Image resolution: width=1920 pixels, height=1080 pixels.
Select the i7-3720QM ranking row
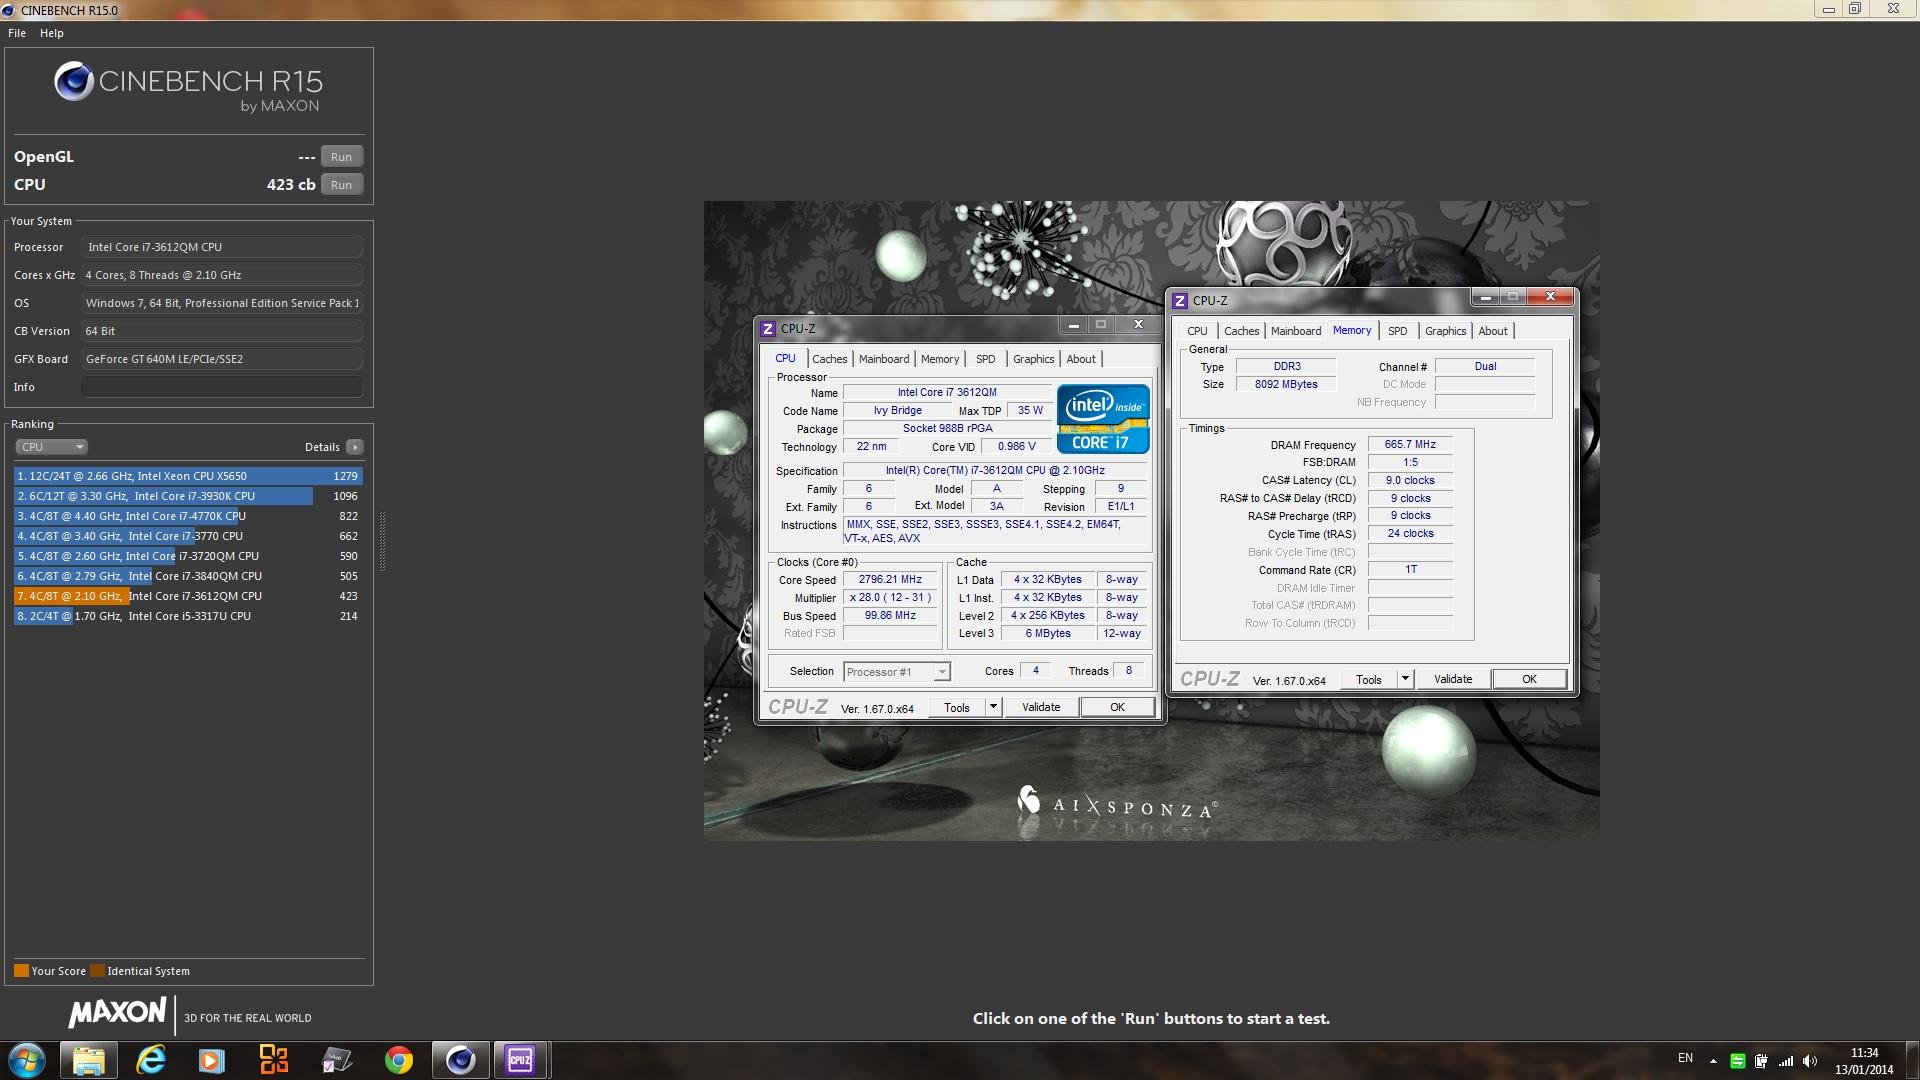[188, 556]
